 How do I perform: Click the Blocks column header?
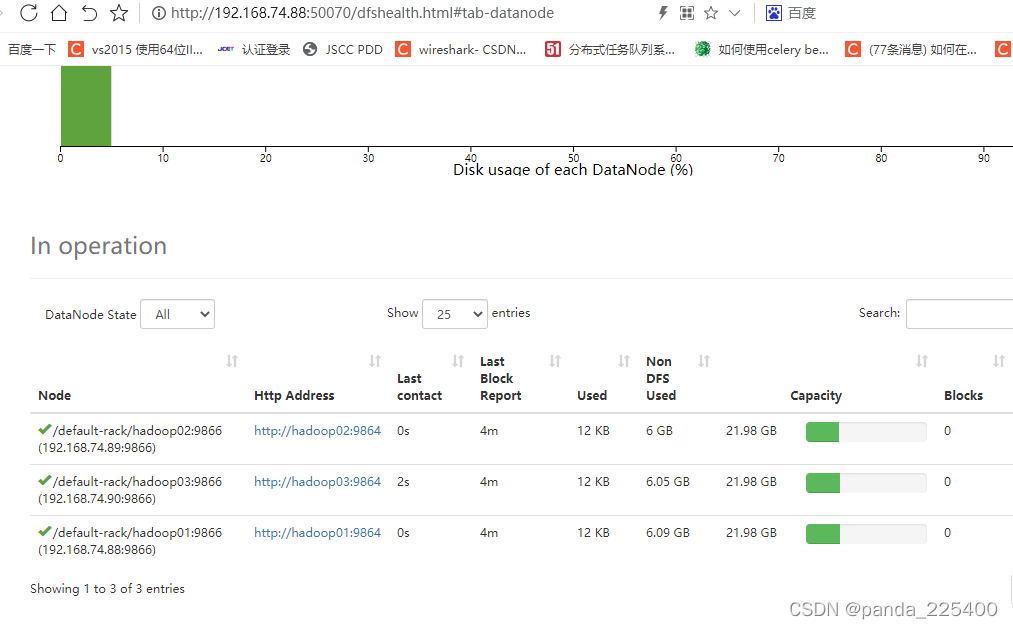963,395
